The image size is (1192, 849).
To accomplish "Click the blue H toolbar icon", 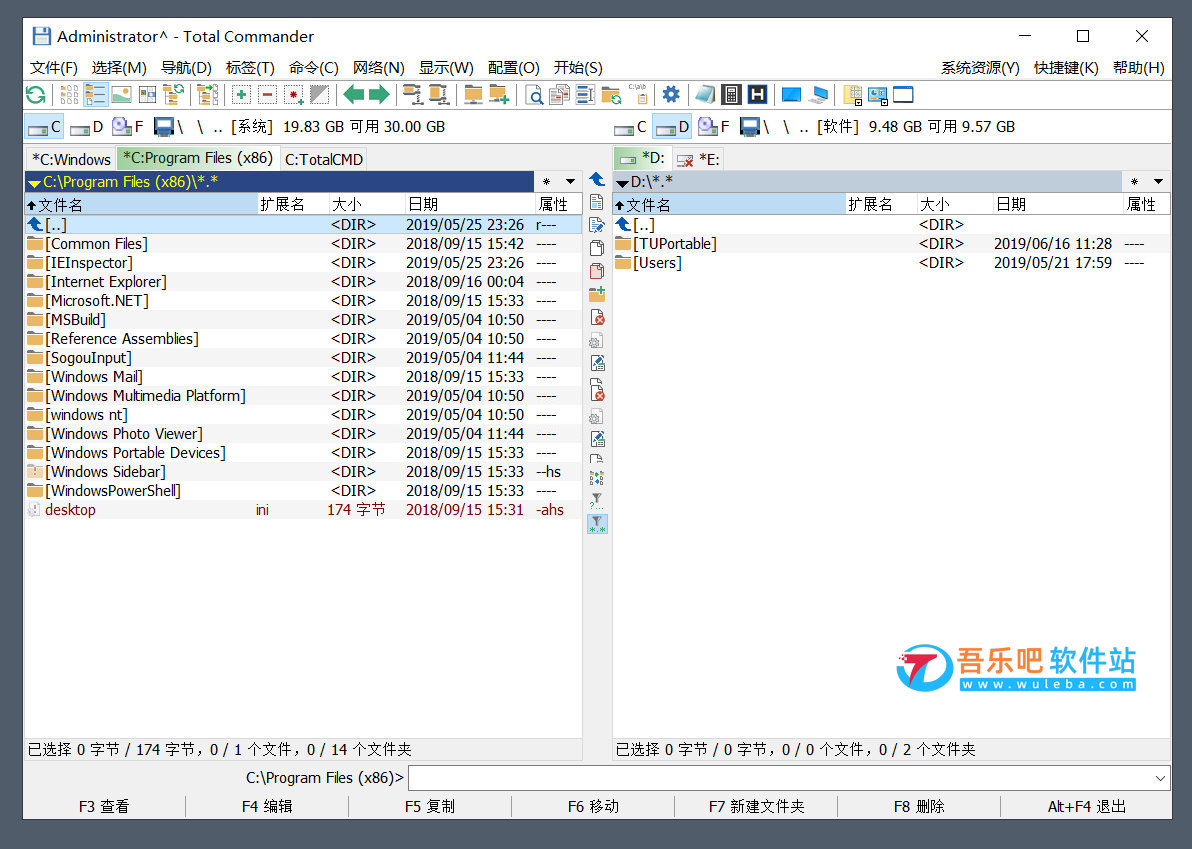I will pyautogui.click(x=757, y=95).
